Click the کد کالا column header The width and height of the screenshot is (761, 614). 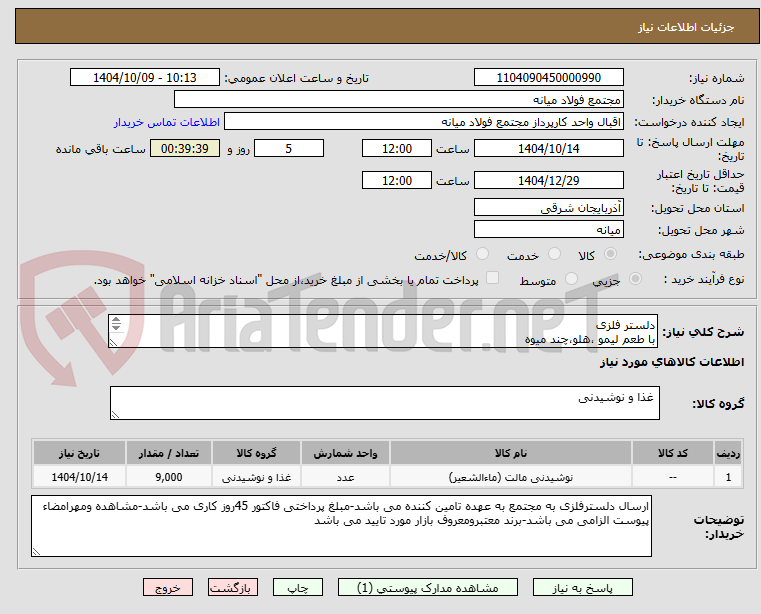click(x=673, y=453)
